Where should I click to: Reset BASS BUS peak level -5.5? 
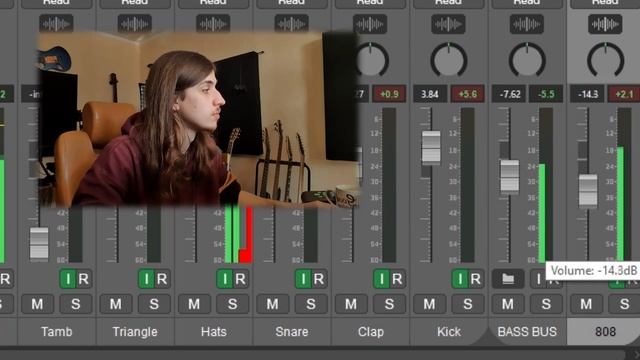pos(546,94)
